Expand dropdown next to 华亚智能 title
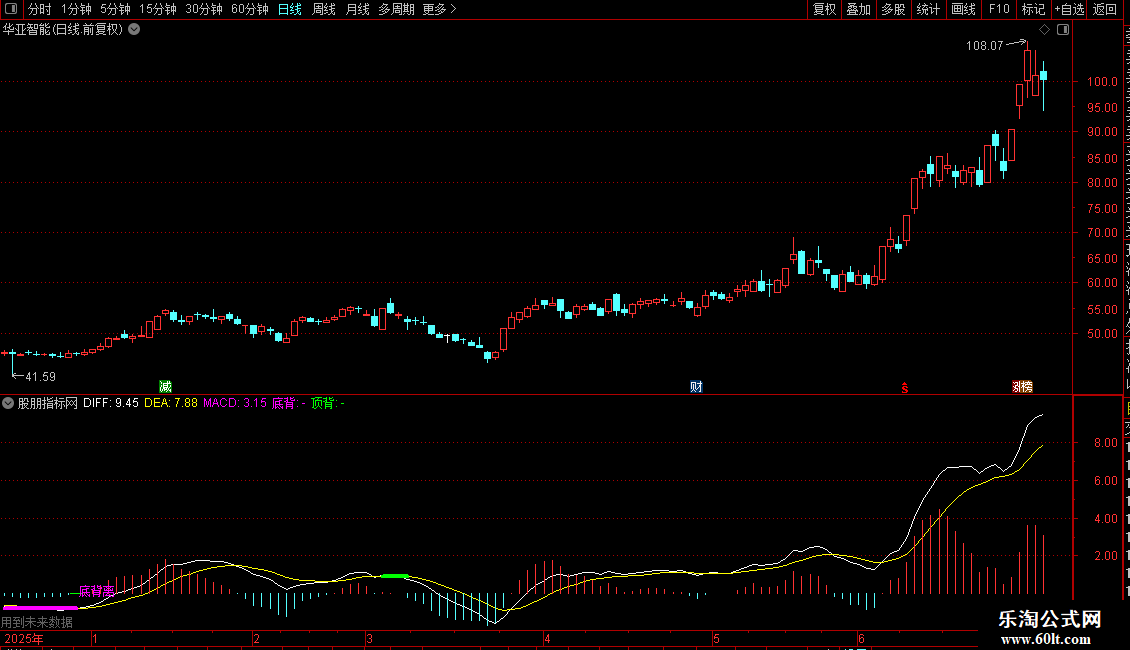This screenshot has width=1130, height=650. 134,30
